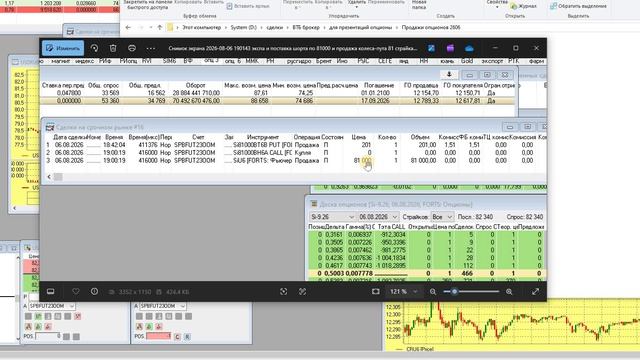640x360 pixels.
Task: Click the 'Погашение' column header
Action: coord(379,85)
